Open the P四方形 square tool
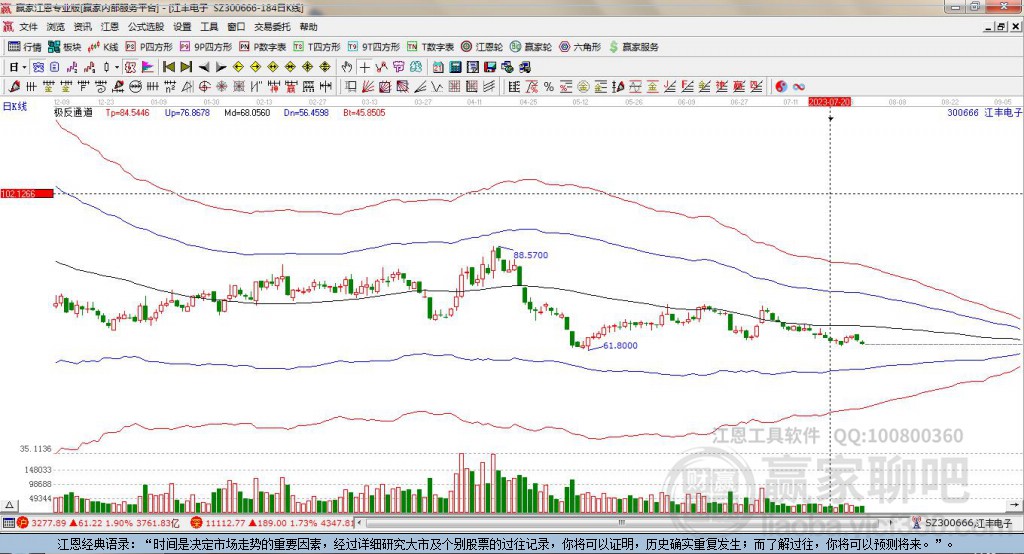Screen dimensions: 1024x554 tap(149, 47)
